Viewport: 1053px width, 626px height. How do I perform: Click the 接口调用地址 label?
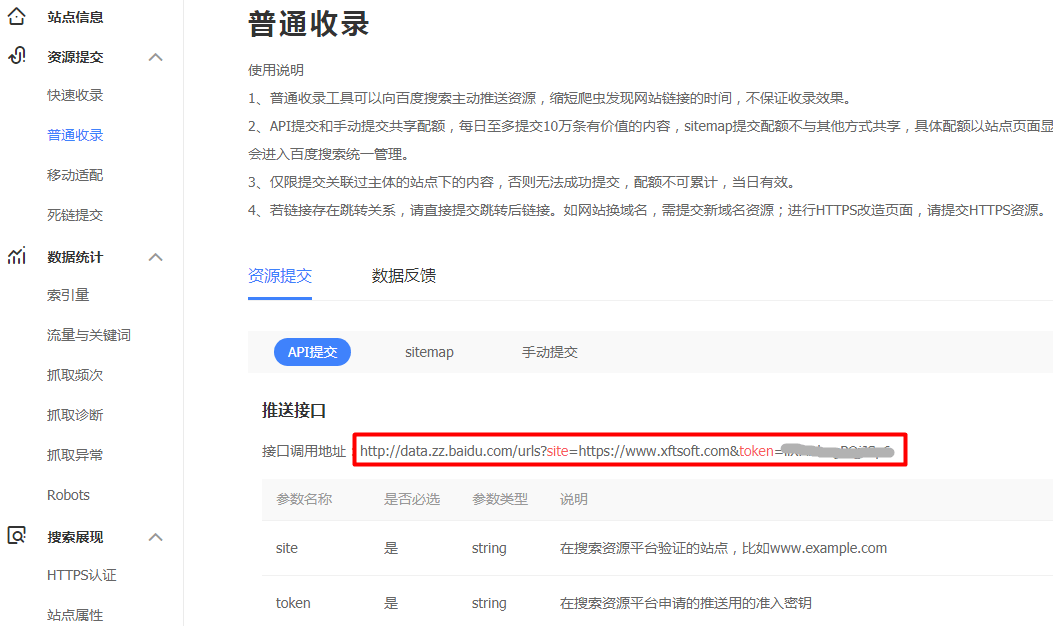coord(304,451)
